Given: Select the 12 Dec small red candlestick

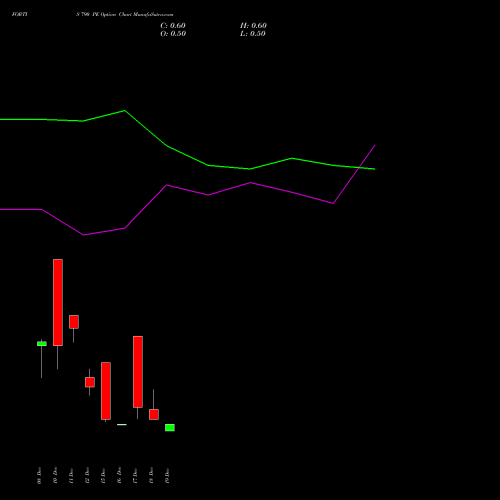Looking at the screenshot, I should (90, 382).
